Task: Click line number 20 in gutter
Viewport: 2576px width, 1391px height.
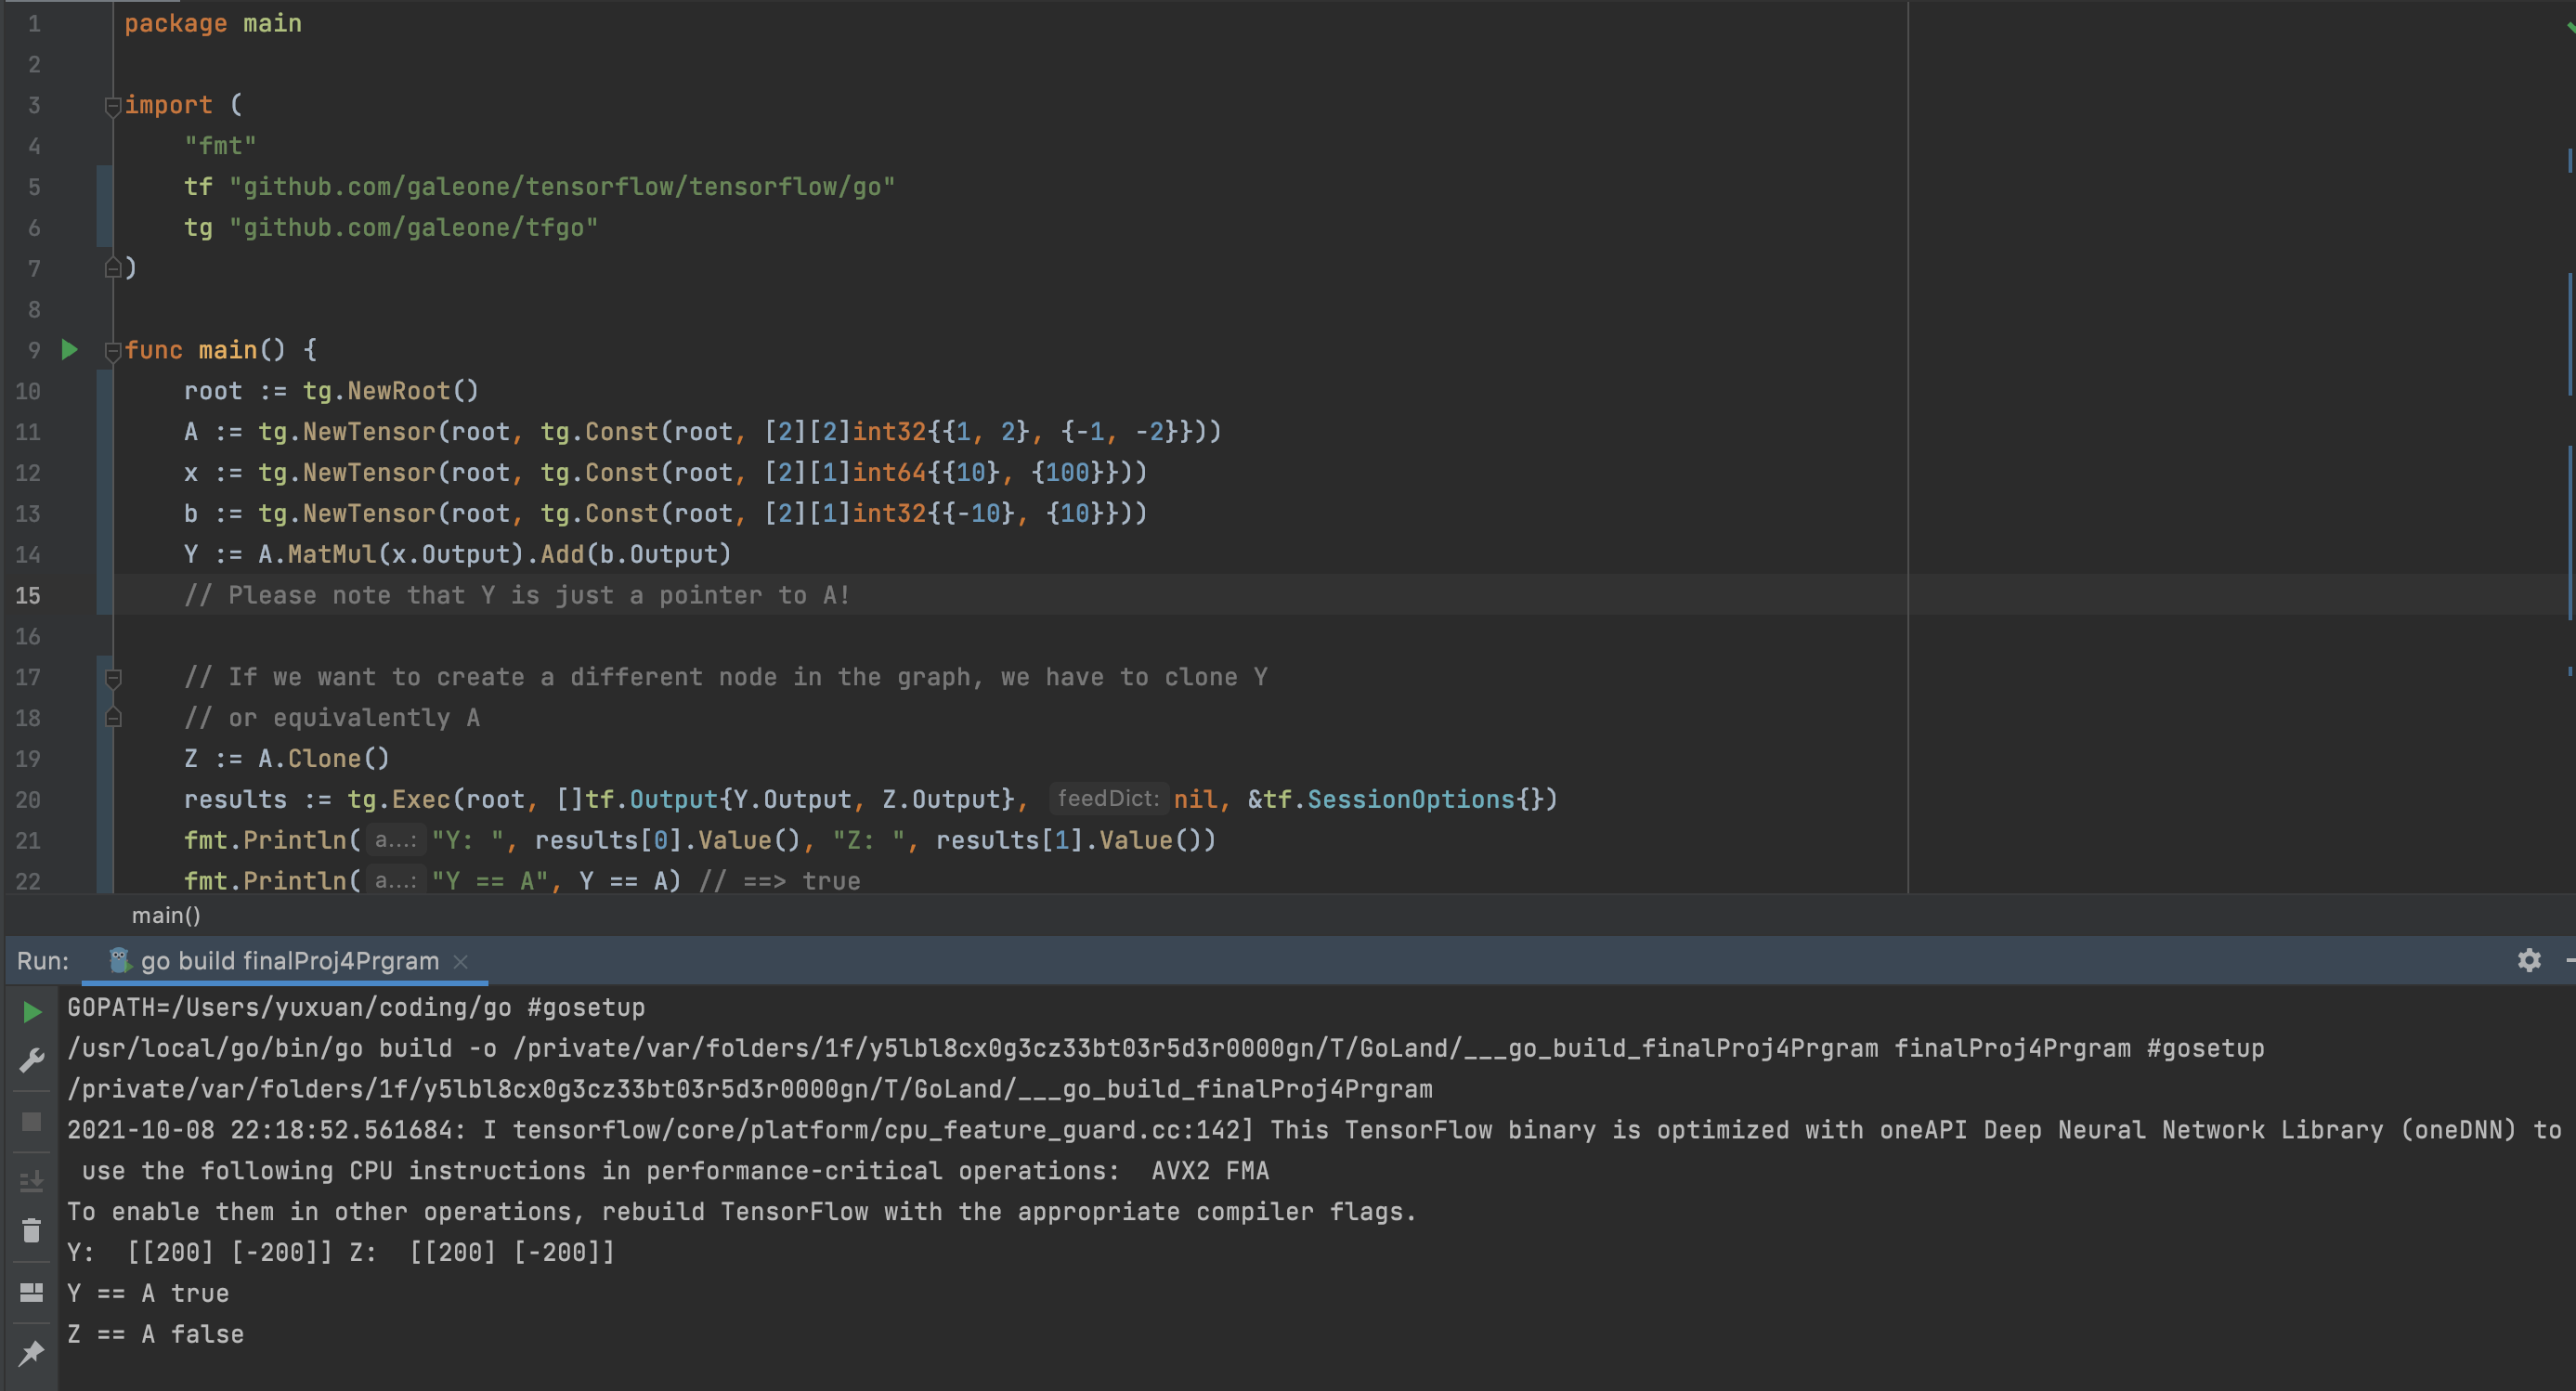Action: pyautogui.click(x=28, y=799)
